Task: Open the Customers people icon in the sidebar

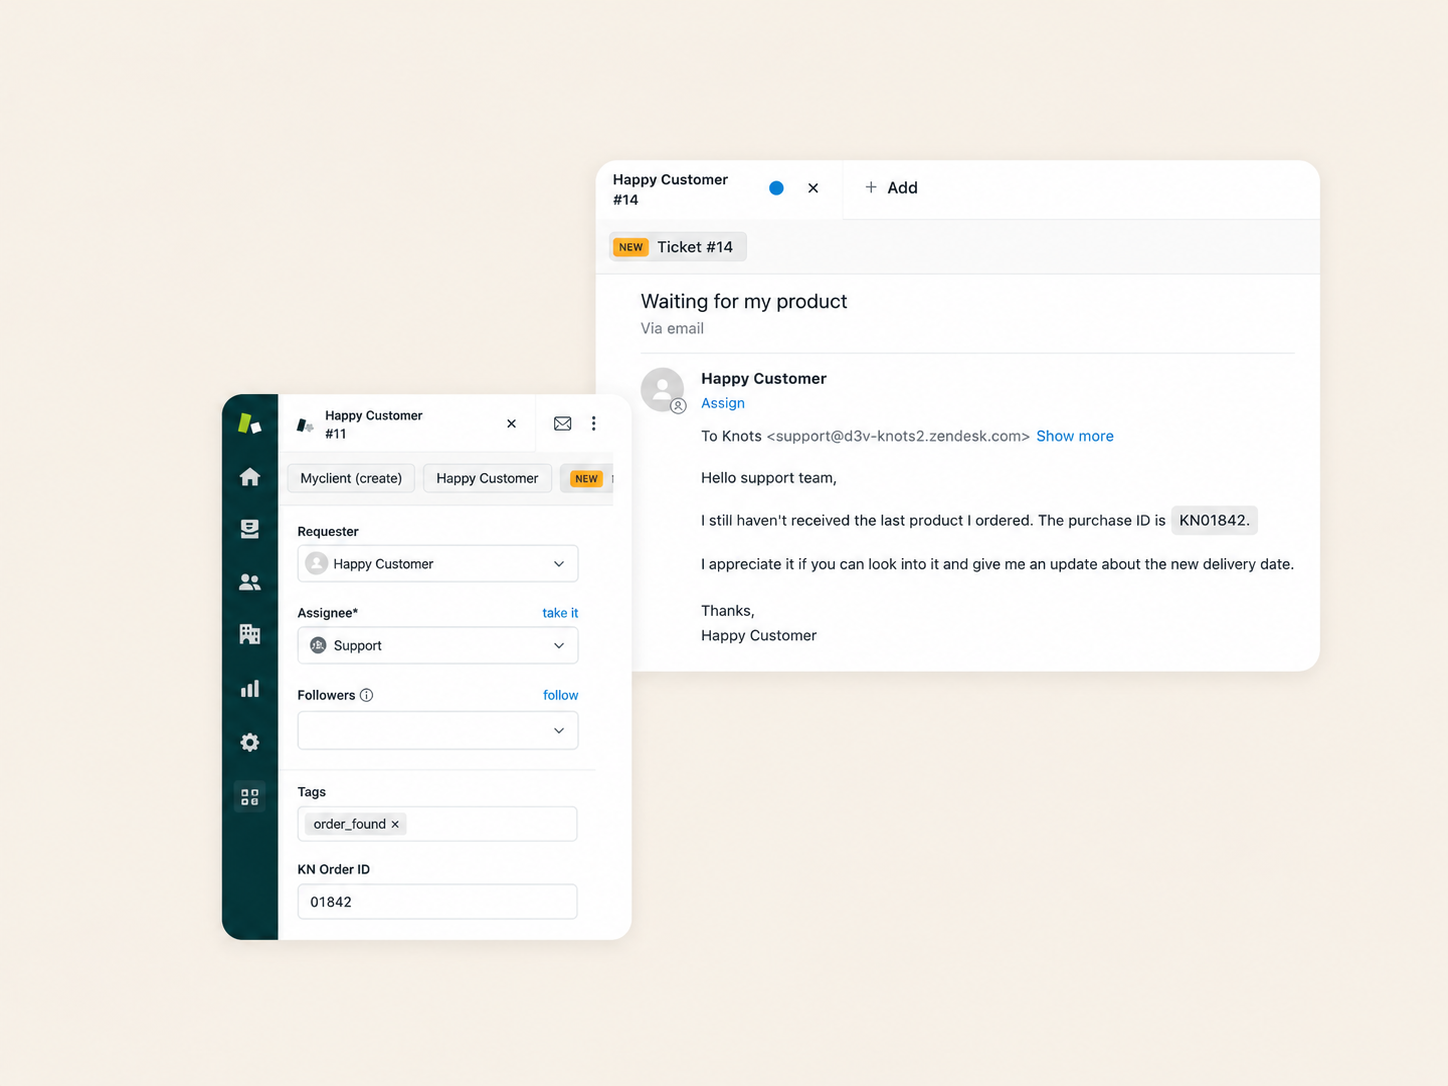Action: coord(250,582)
